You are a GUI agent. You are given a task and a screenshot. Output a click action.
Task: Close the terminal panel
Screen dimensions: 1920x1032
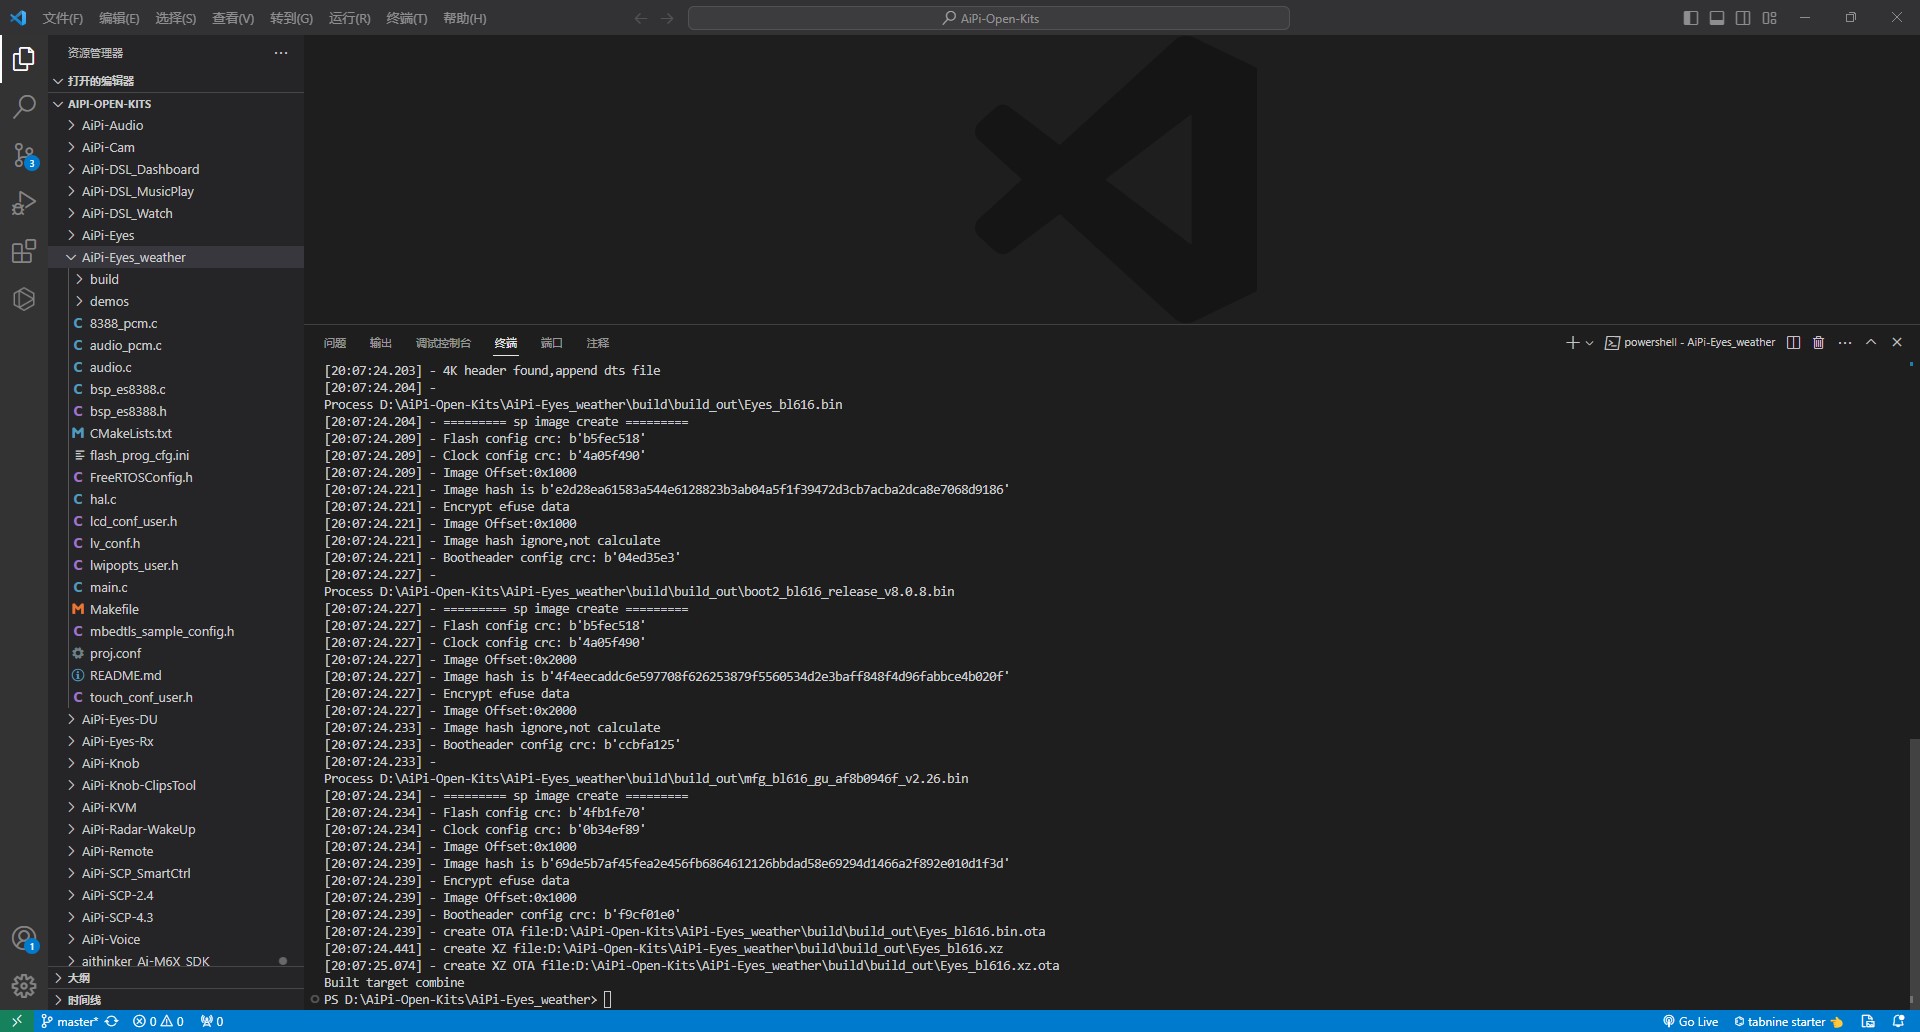[x=1897, y=342]
